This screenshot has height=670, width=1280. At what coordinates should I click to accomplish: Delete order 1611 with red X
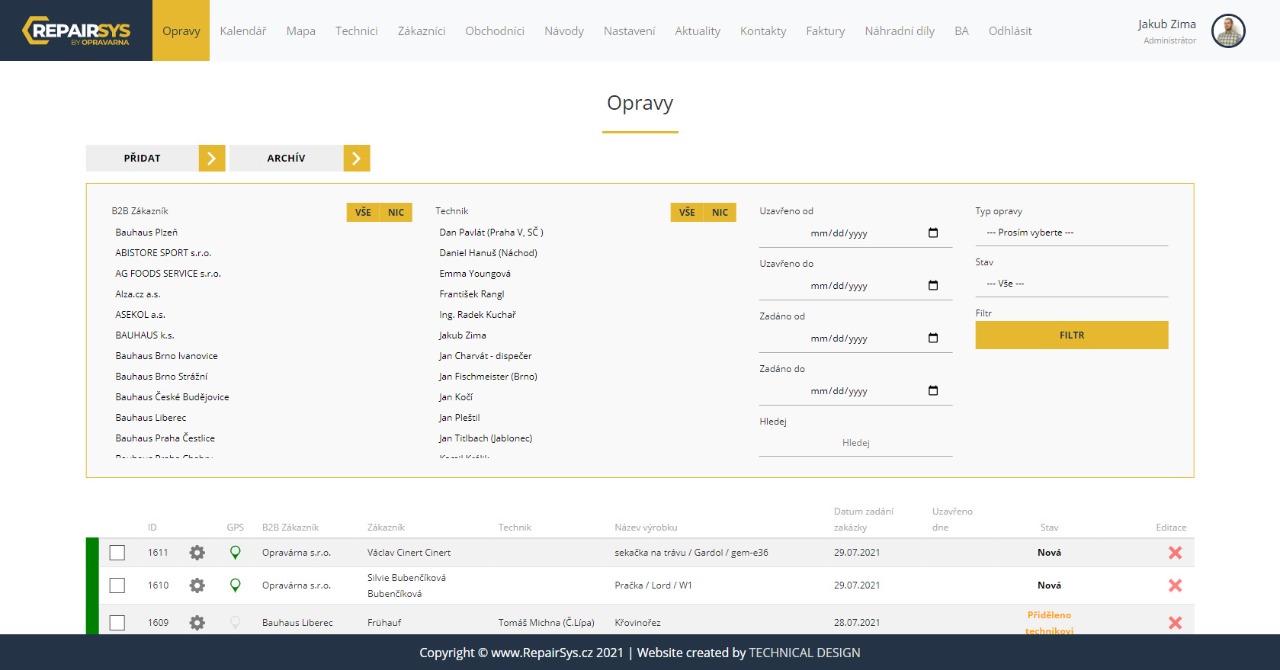point(1175,553)
